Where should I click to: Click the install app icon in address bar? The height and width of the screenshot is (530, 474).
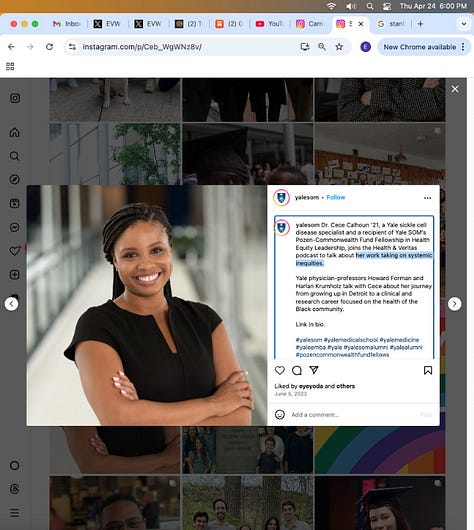(305, 47)
